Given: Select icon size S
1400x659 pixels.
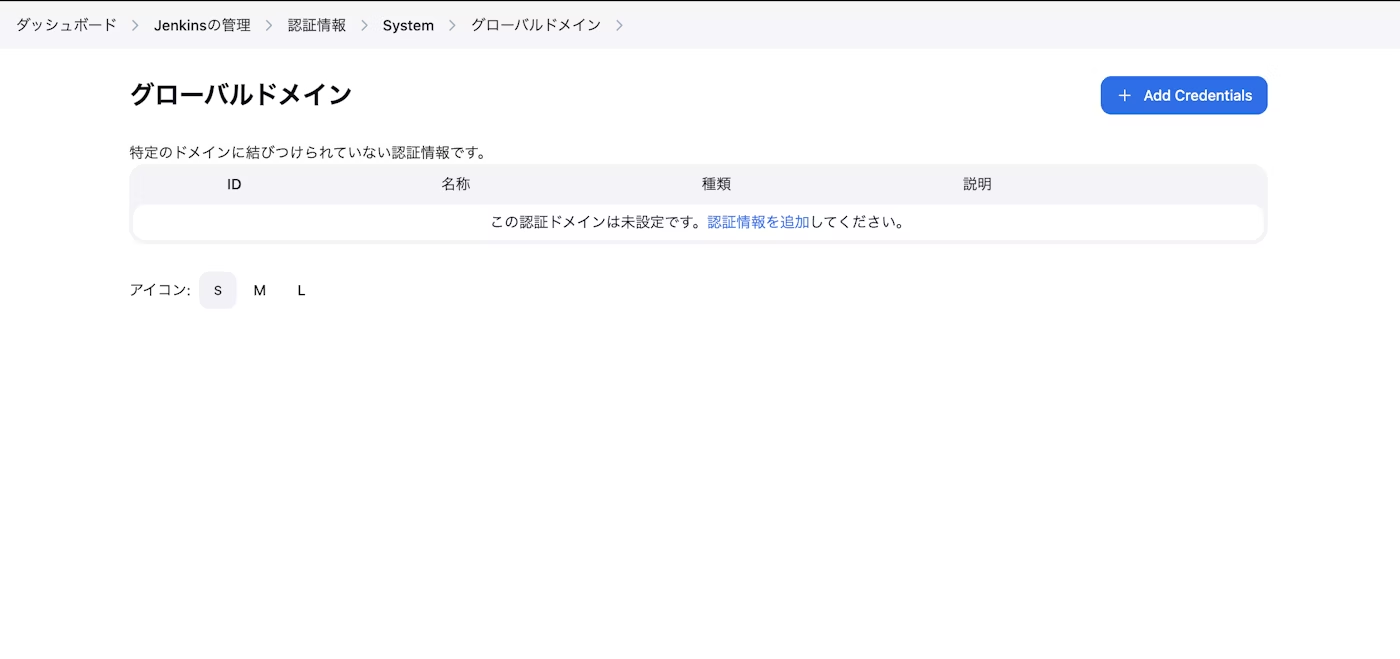Looking at the screenshot, I should tap(218, 290).
